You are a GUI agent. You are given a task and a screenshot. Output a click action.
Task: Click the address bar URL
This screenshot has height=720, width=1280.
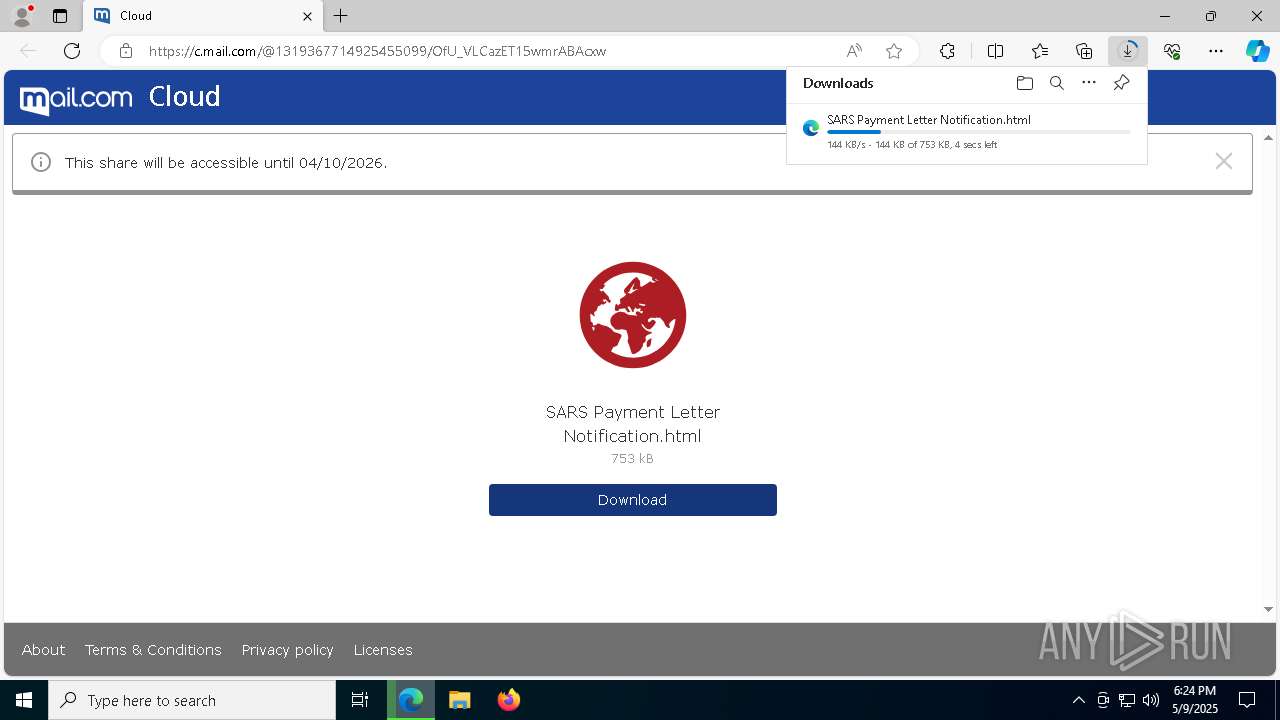coord(377,51)
